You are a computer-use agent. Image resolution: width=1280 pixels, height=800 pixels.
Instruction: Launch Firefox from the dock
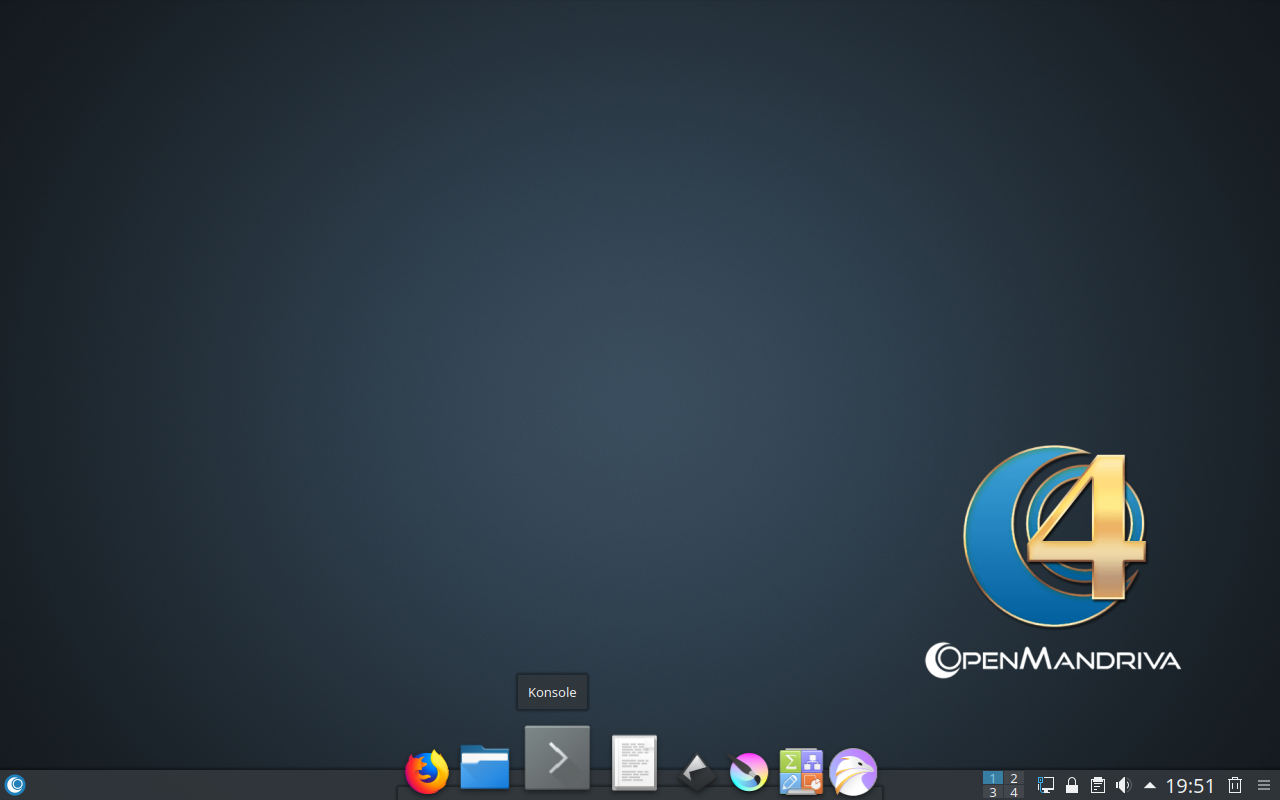(x=427, y=772)
